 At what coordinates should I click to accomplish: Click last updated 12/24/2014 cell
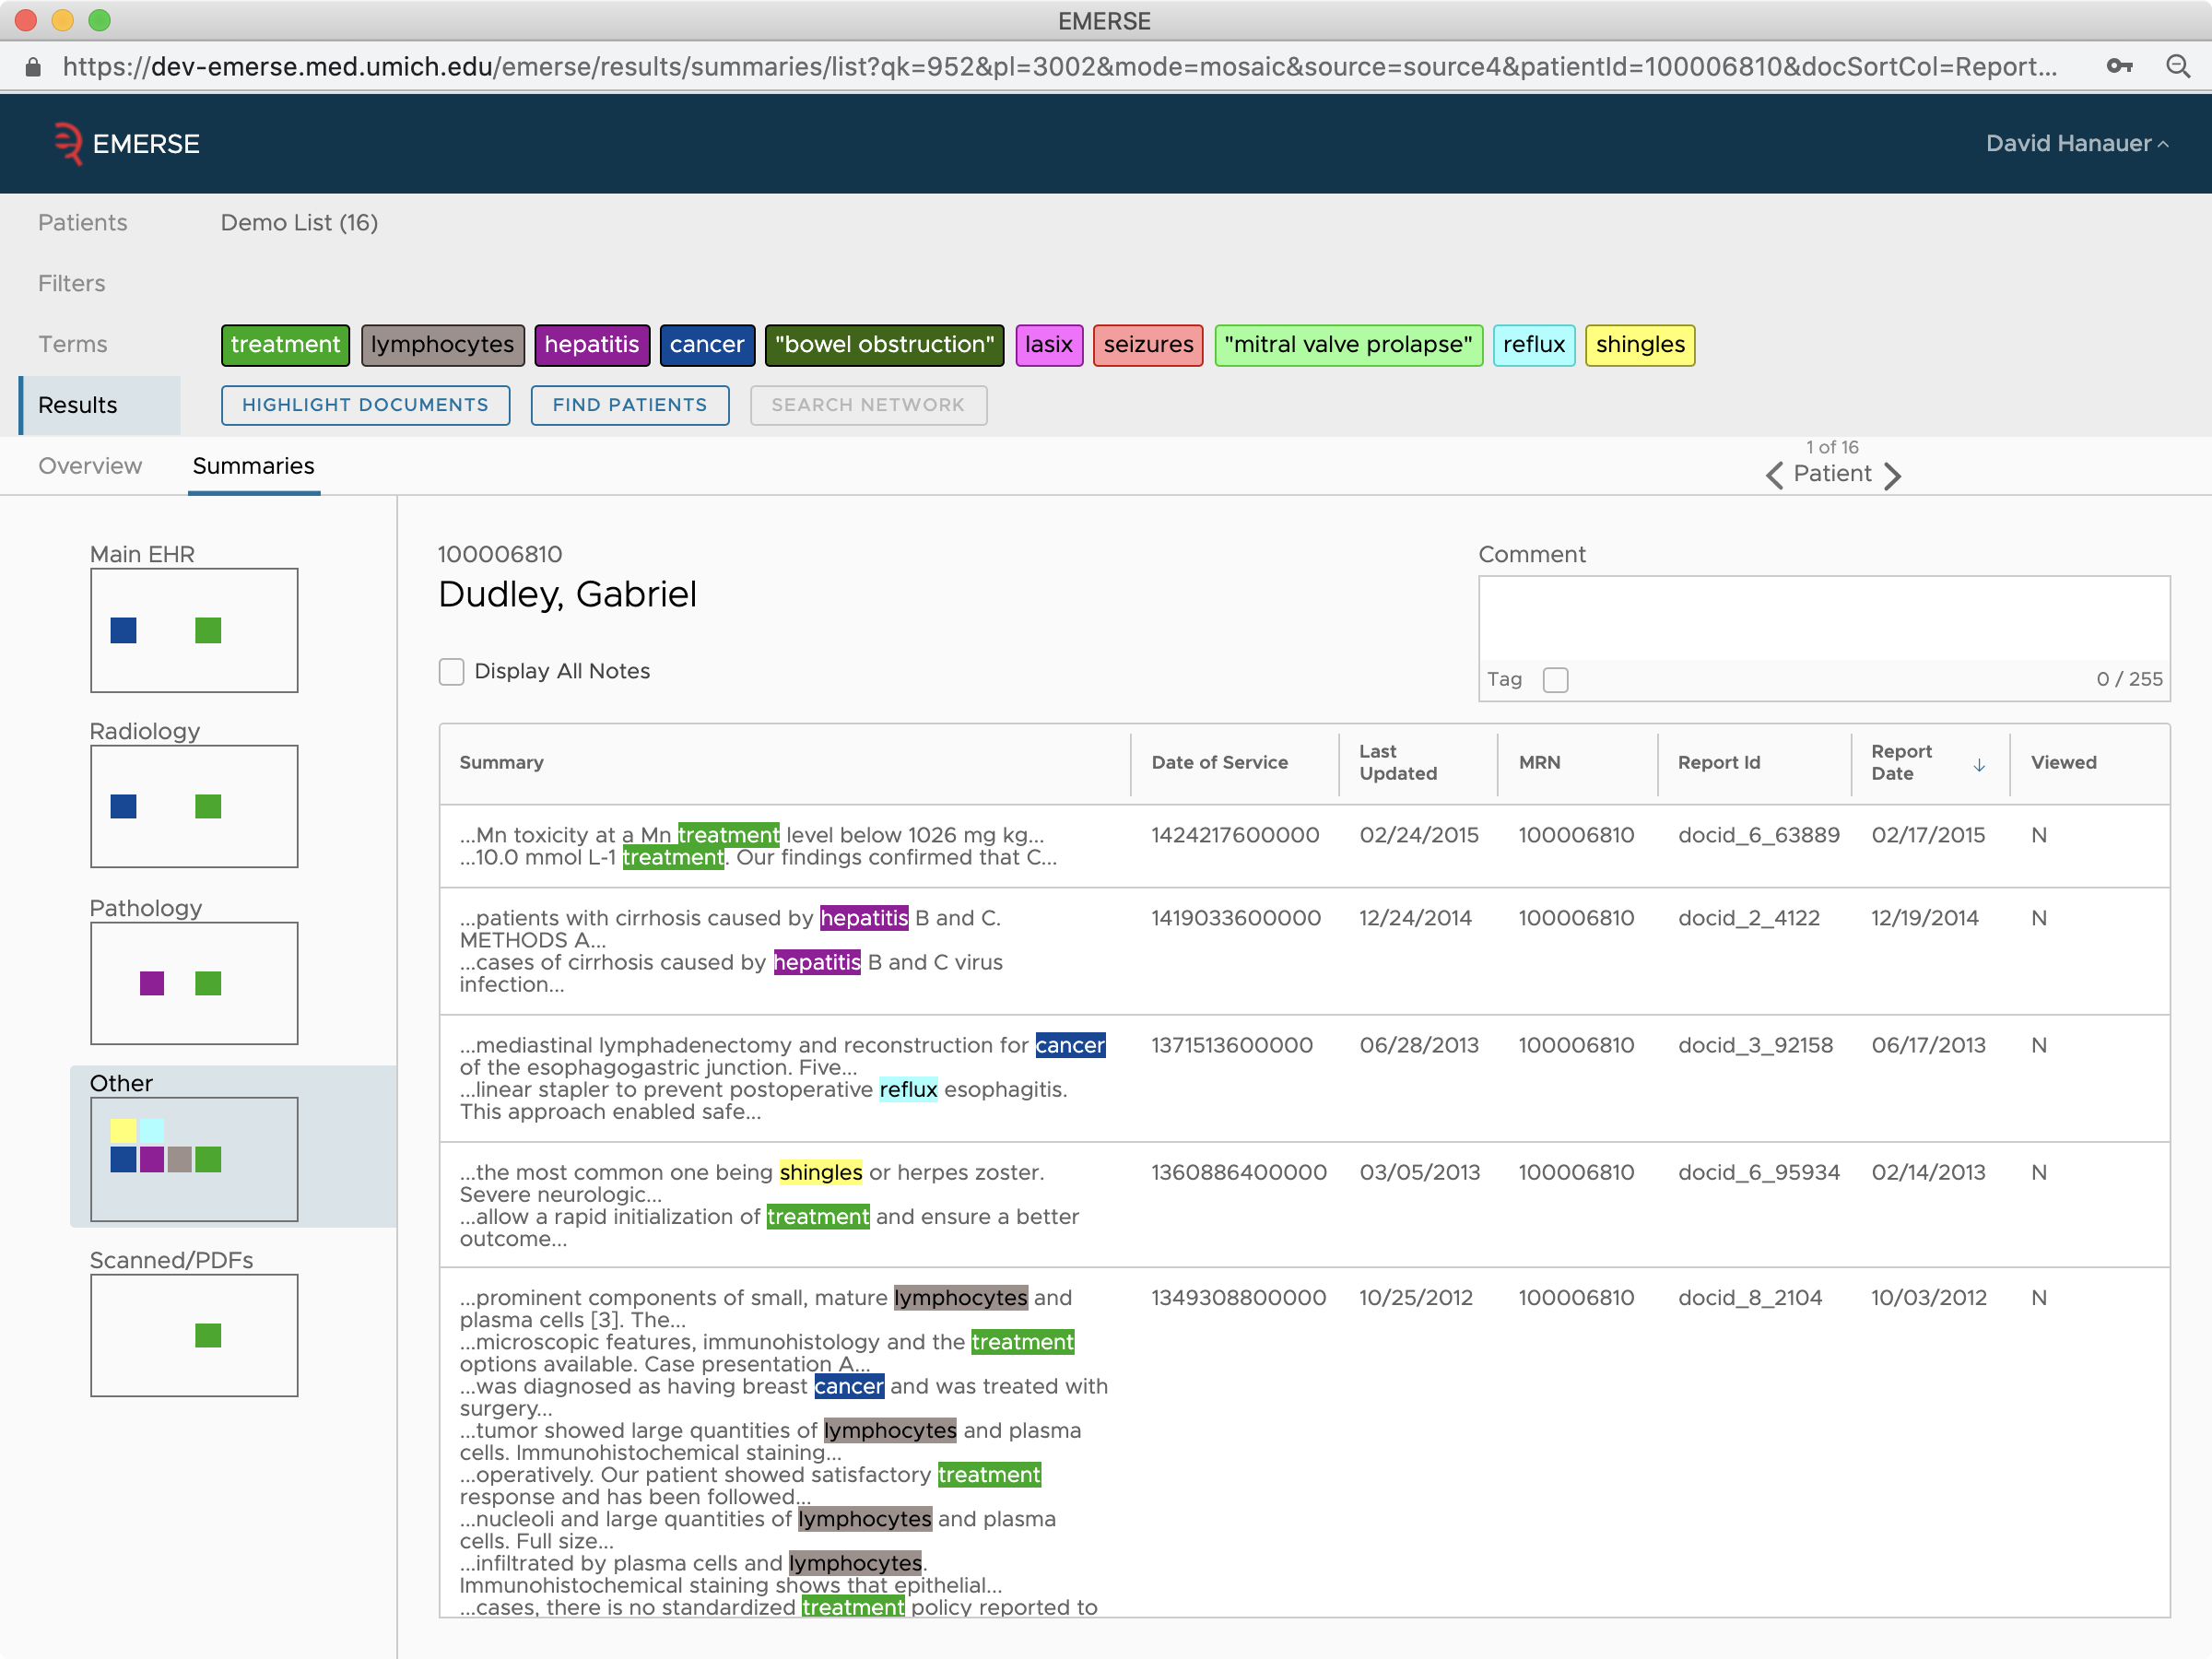pos(1415,918)
